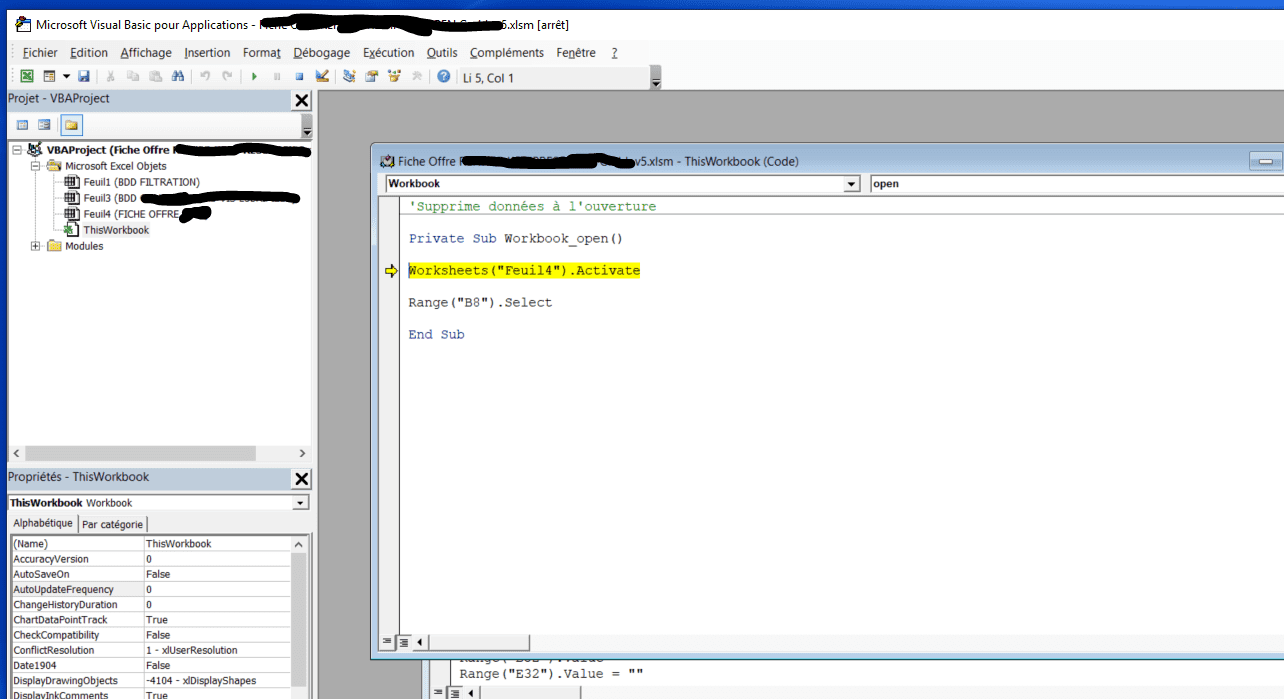Image resolution: width=1284 pixels, height=699 pixels.
Task: Open the Edition menu
Action: 89,53
